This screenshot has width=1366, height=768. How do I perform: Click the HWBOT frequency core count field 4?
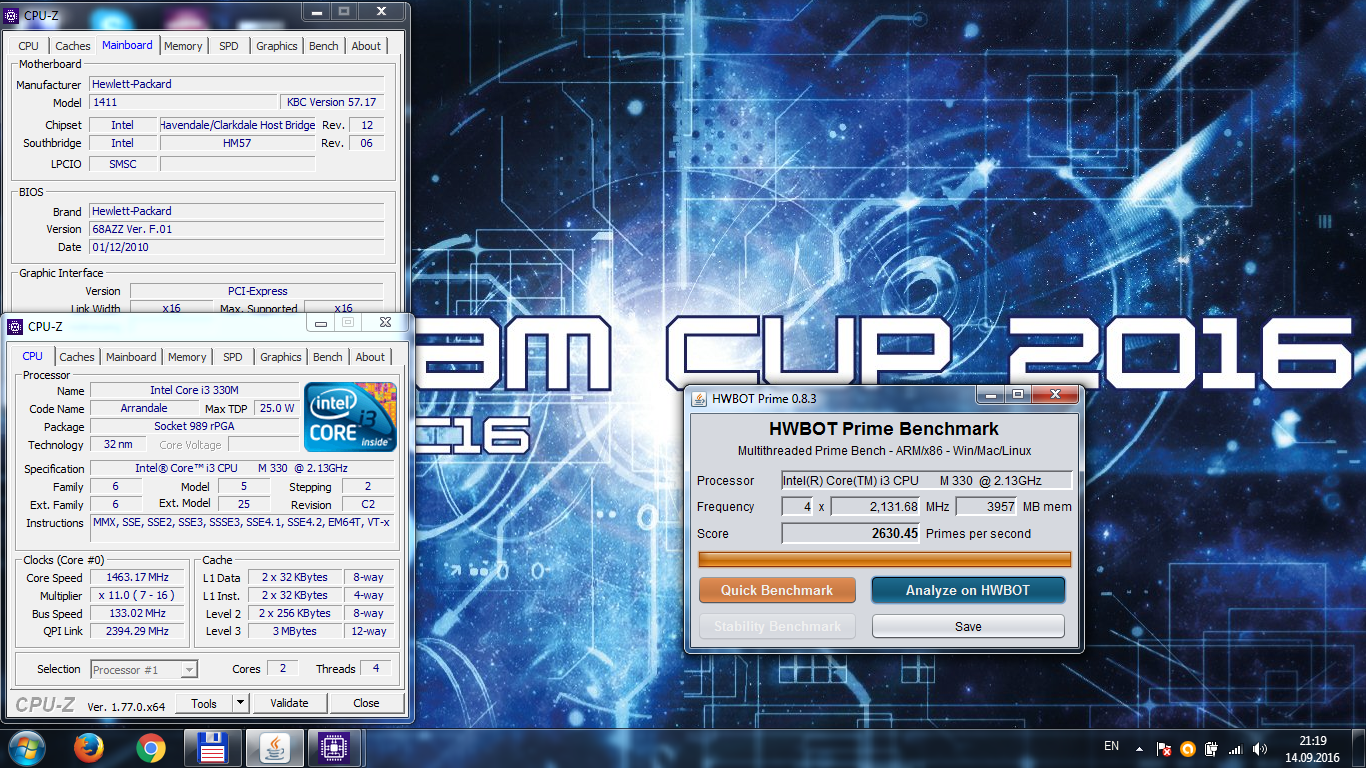tap(798, 507)
